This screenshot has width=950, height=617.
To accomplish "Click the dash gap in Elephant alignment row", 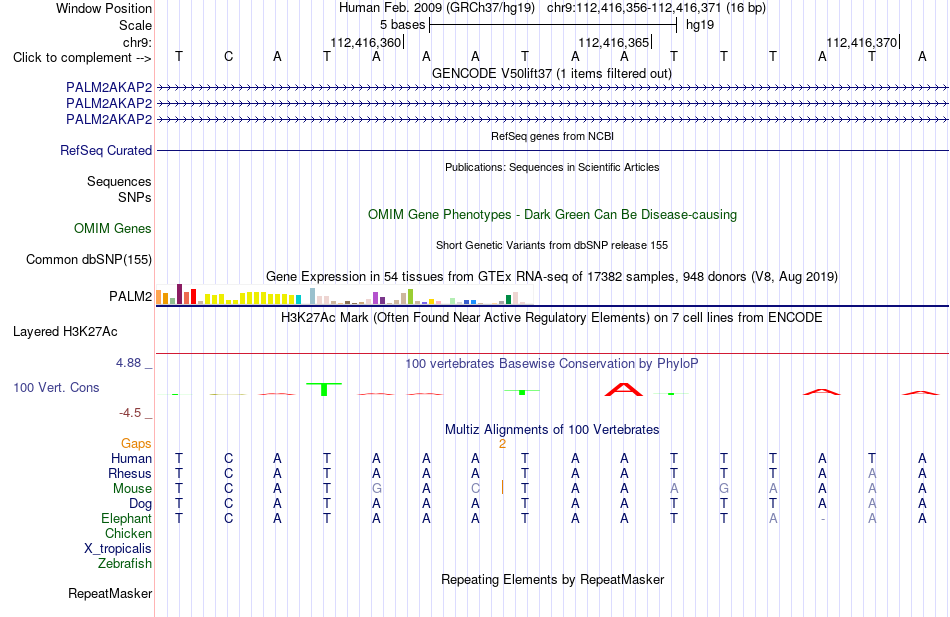I will tap(822, 519).
